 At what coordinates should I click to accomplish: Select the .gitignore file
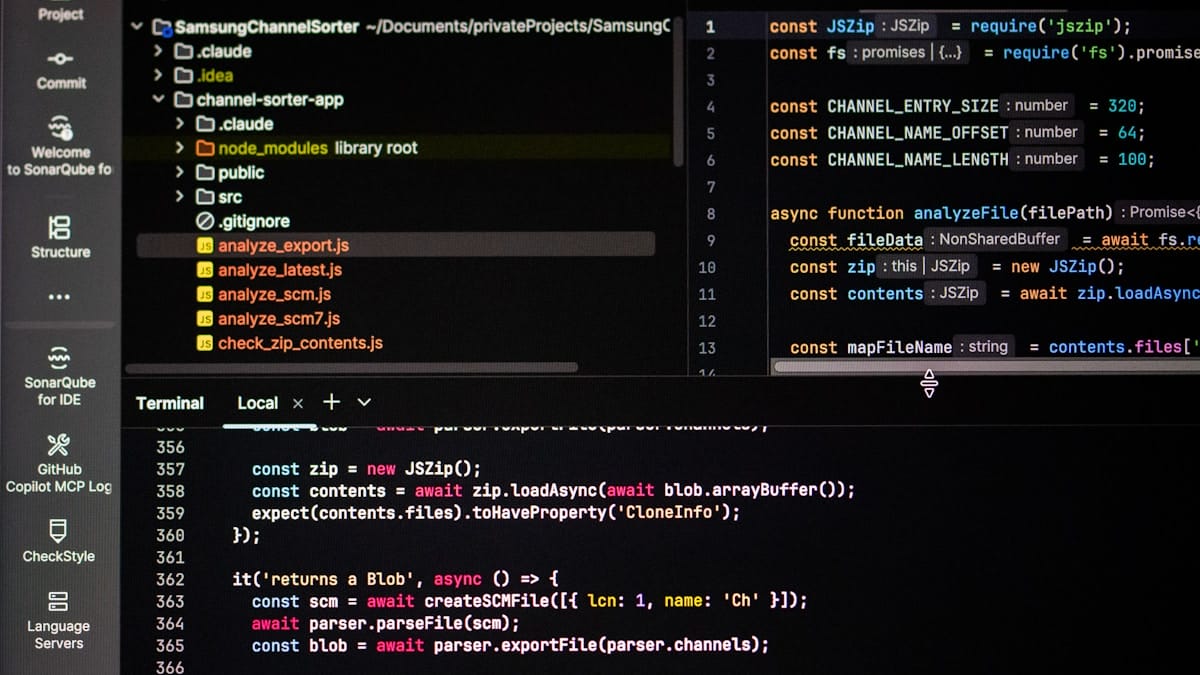(254, 221)
